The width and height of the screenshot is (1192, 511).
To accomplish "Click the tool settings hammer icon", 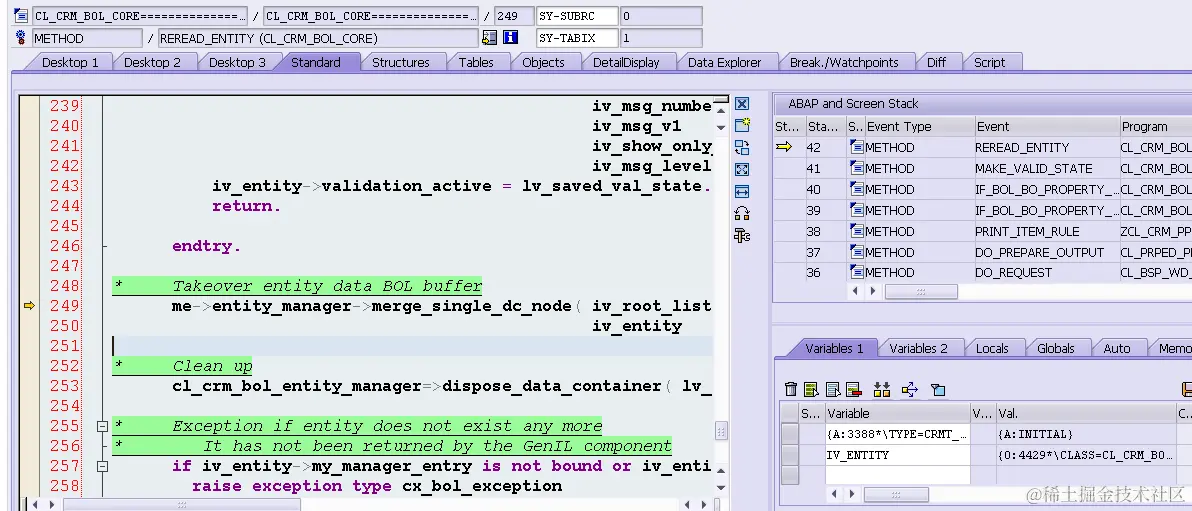I will (742, 236).
